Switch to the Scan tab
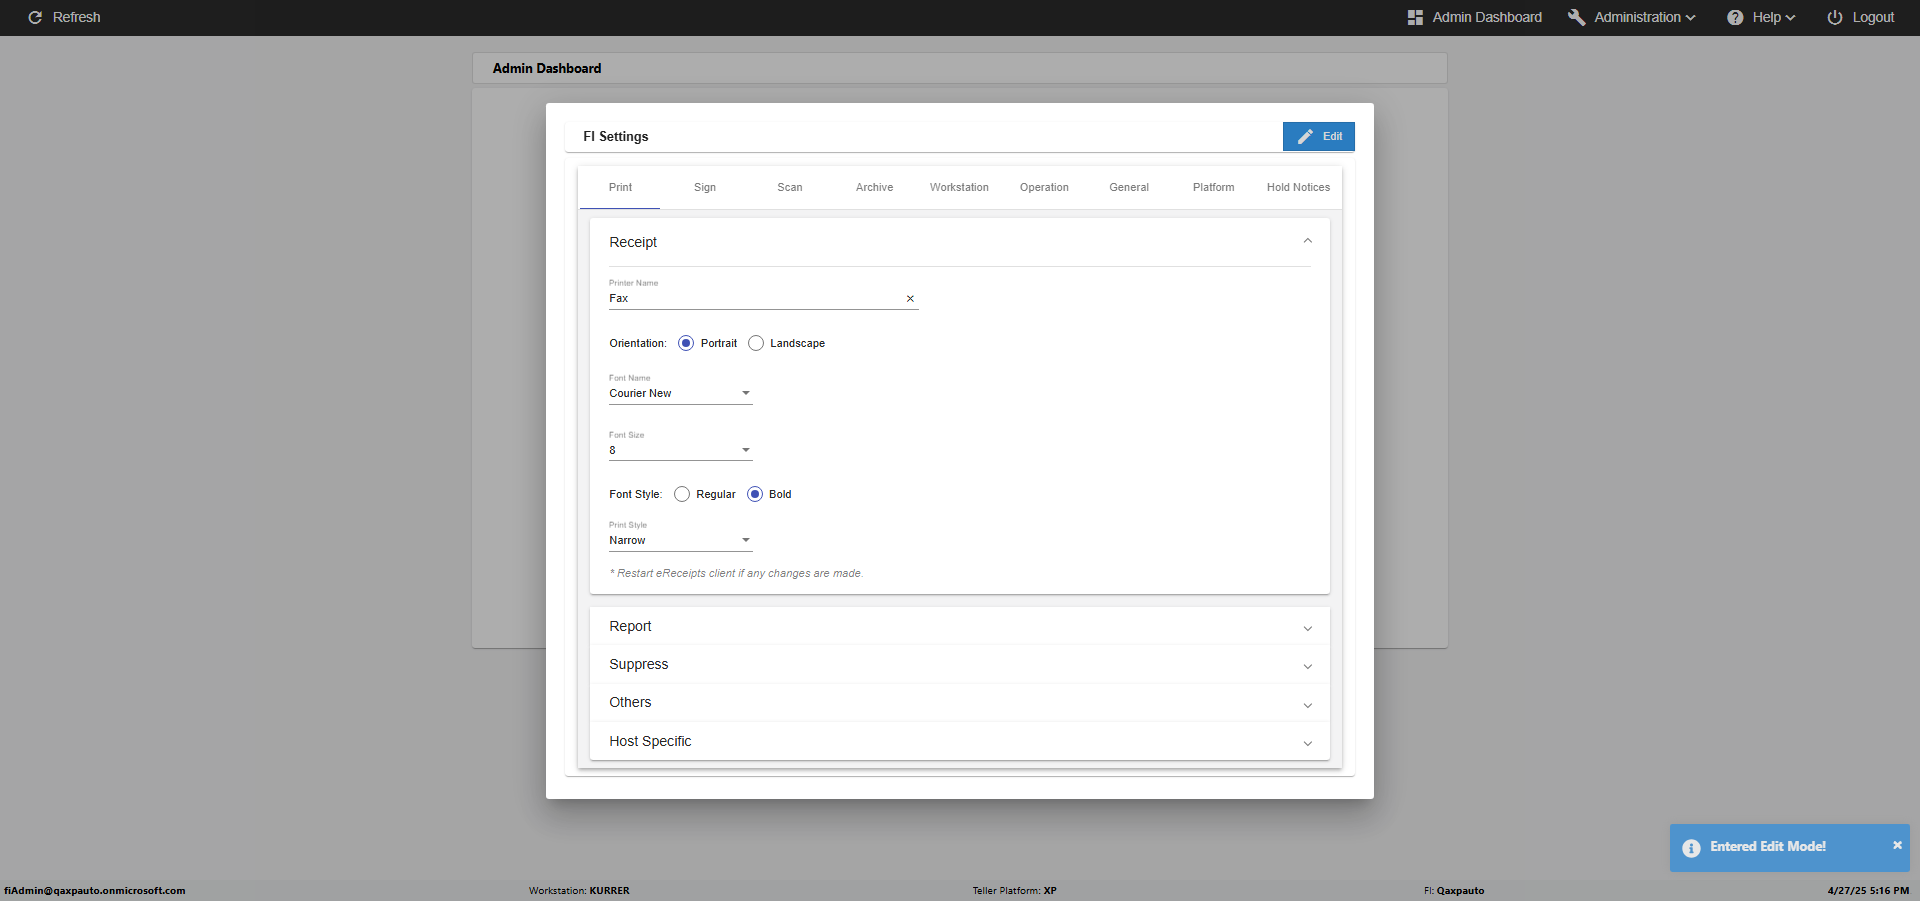 point(790,187)
